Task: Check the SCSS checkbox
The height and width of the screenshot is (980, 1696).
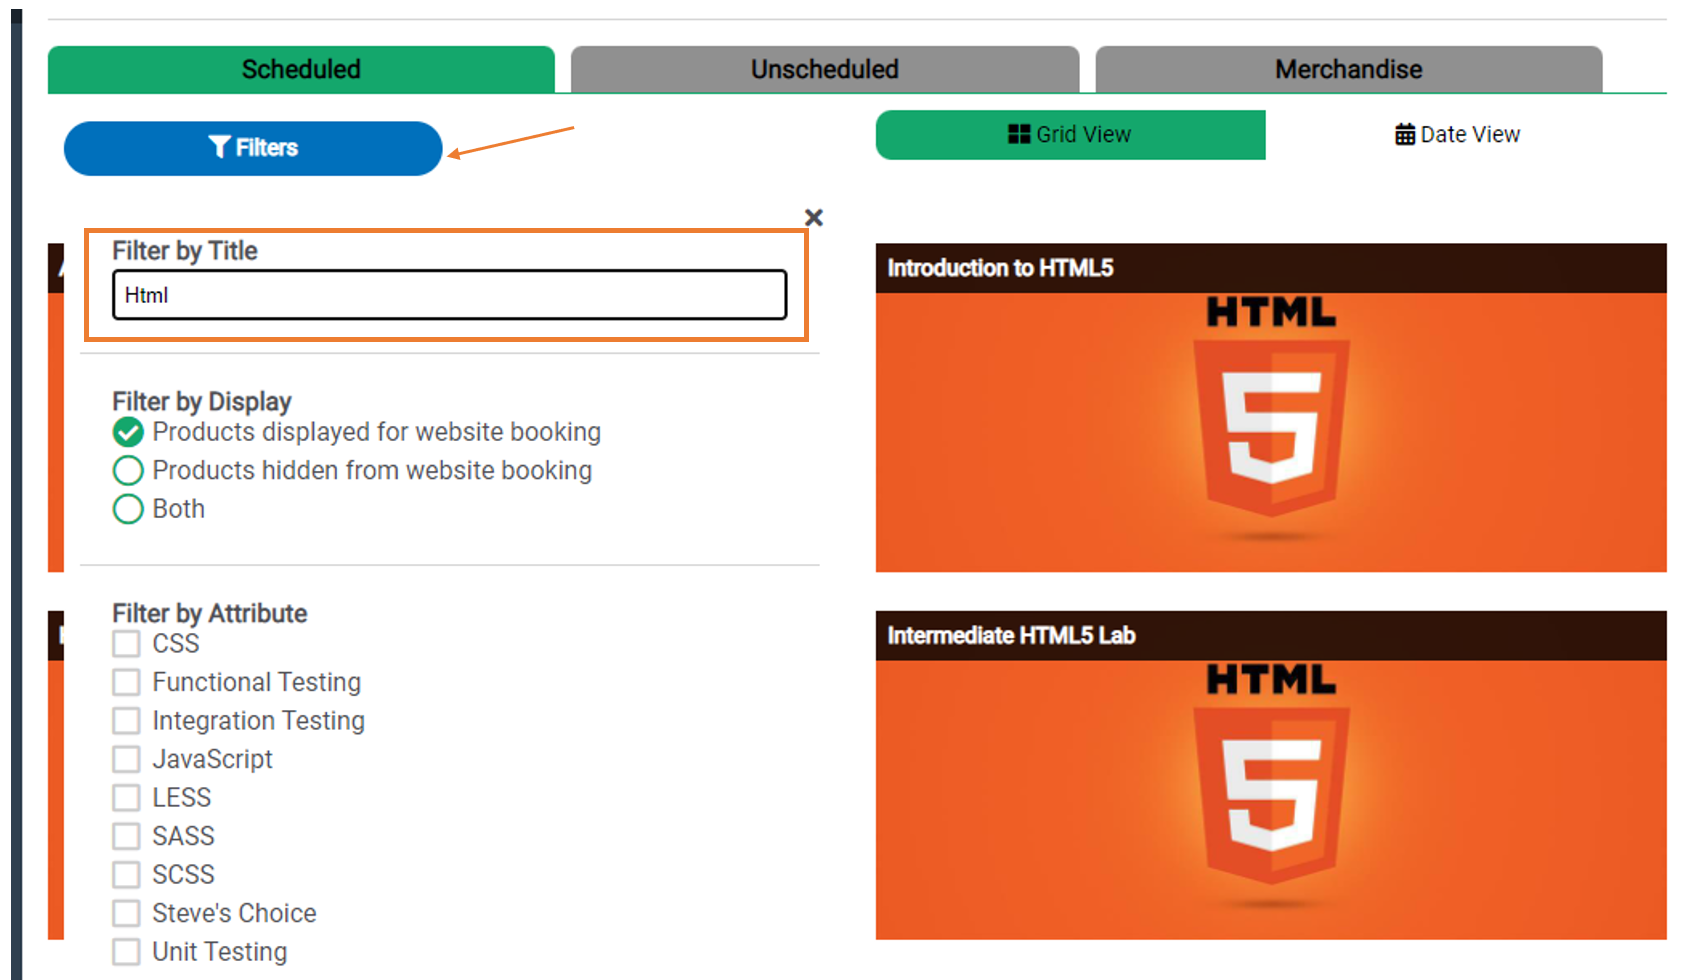Action: point(126,875)
